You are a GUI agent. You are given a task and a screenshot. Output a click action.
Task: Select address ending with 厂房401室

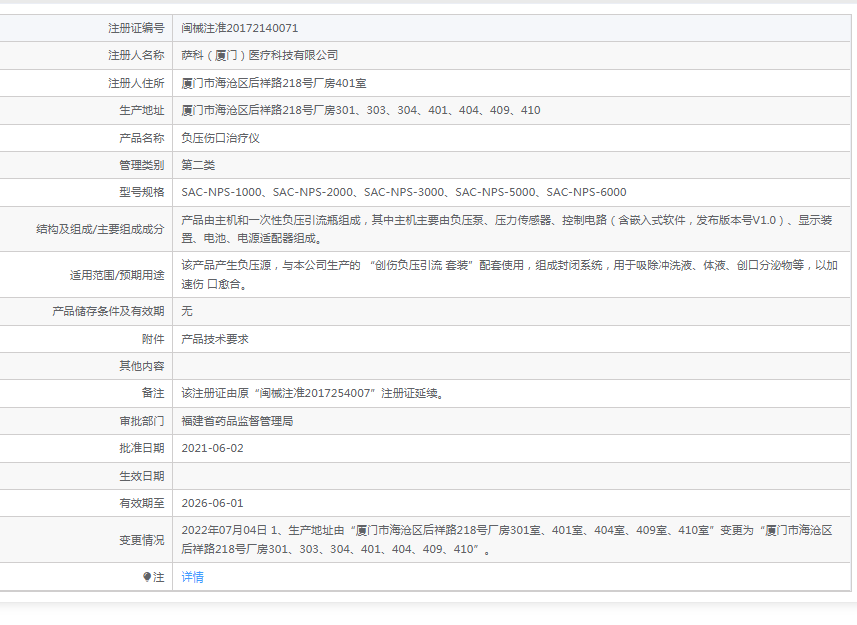[x=274, y=83]
